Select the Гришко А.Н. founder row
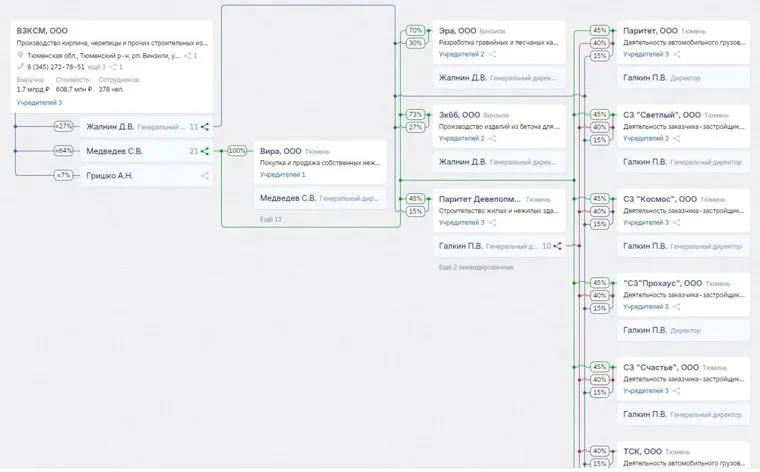 [110, 176]
